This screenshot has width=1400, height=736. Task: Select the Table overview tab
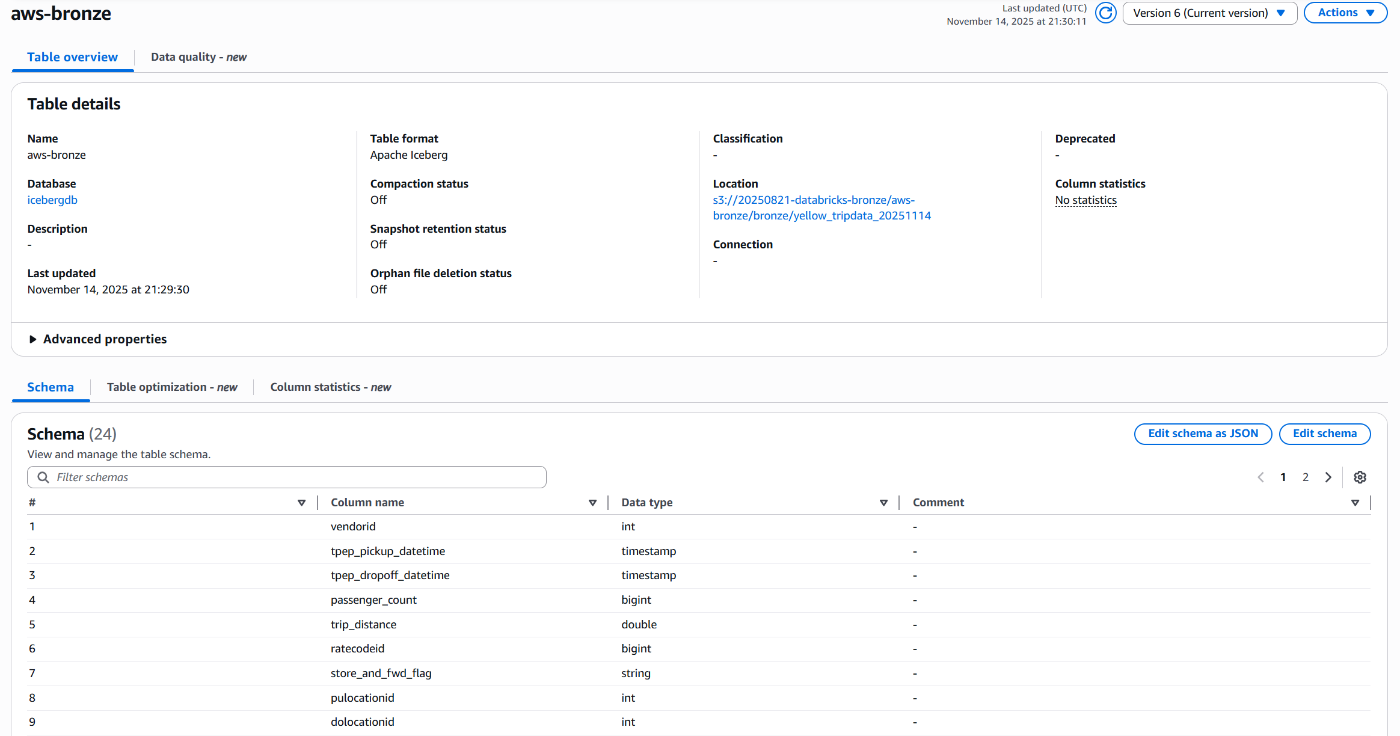point(72,57)
